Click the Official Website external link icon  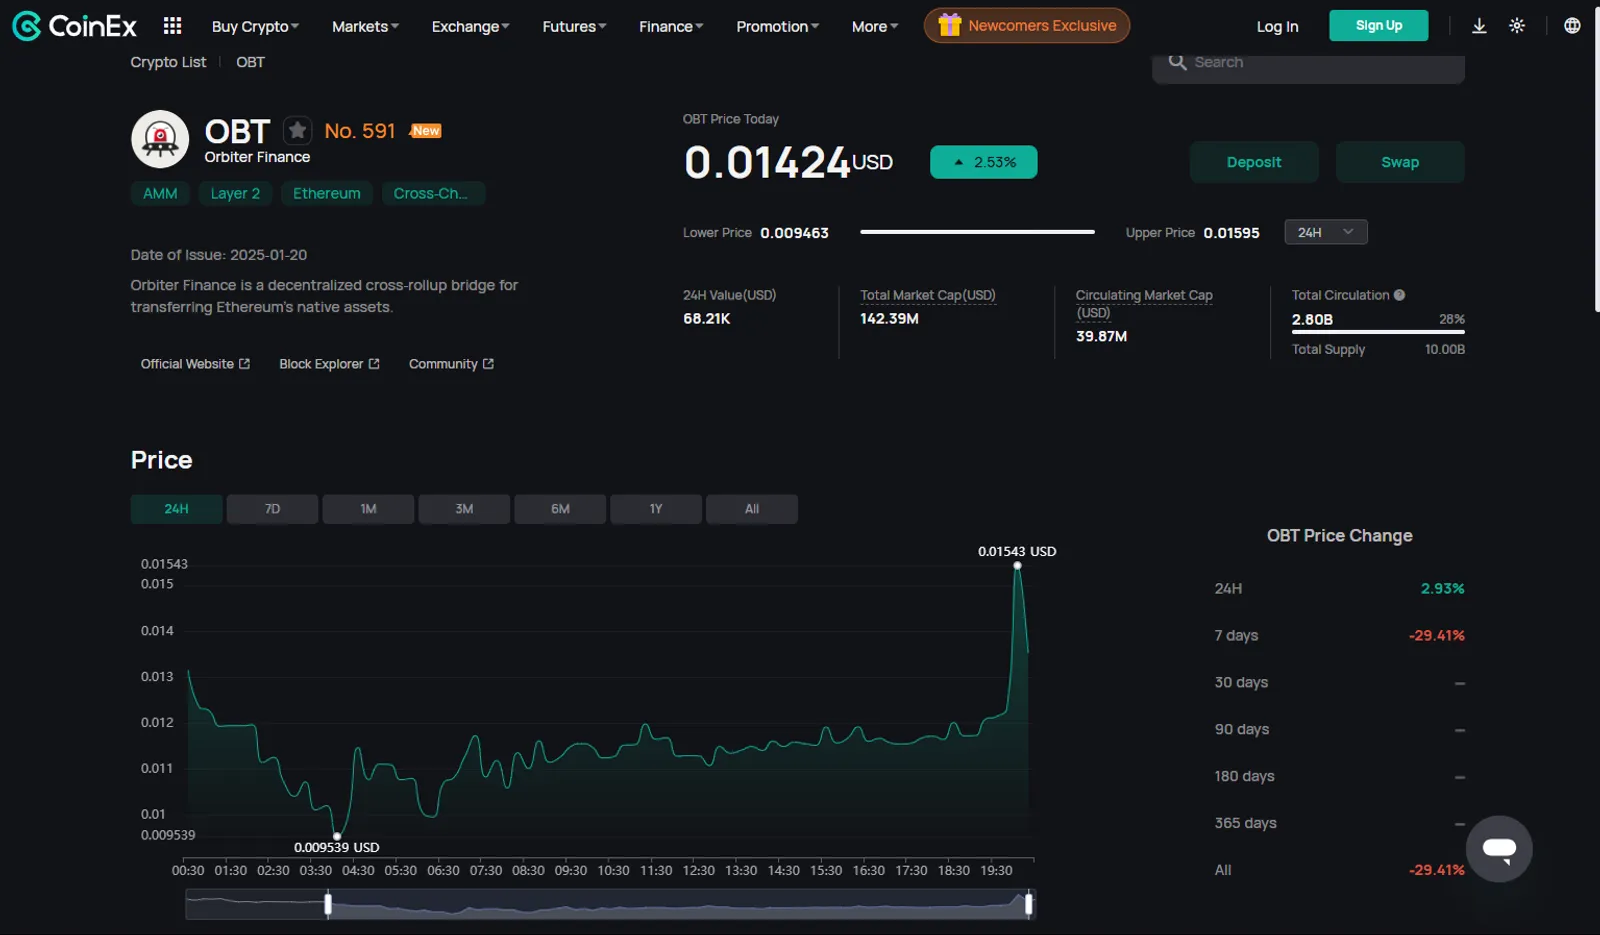245,364
